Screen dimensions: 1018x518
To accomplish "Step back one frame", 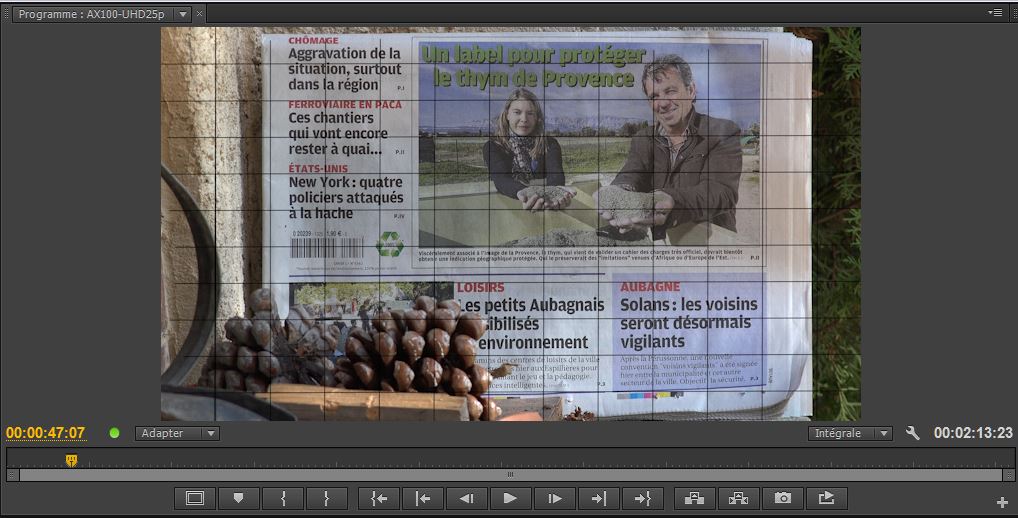I will (466, 499).
